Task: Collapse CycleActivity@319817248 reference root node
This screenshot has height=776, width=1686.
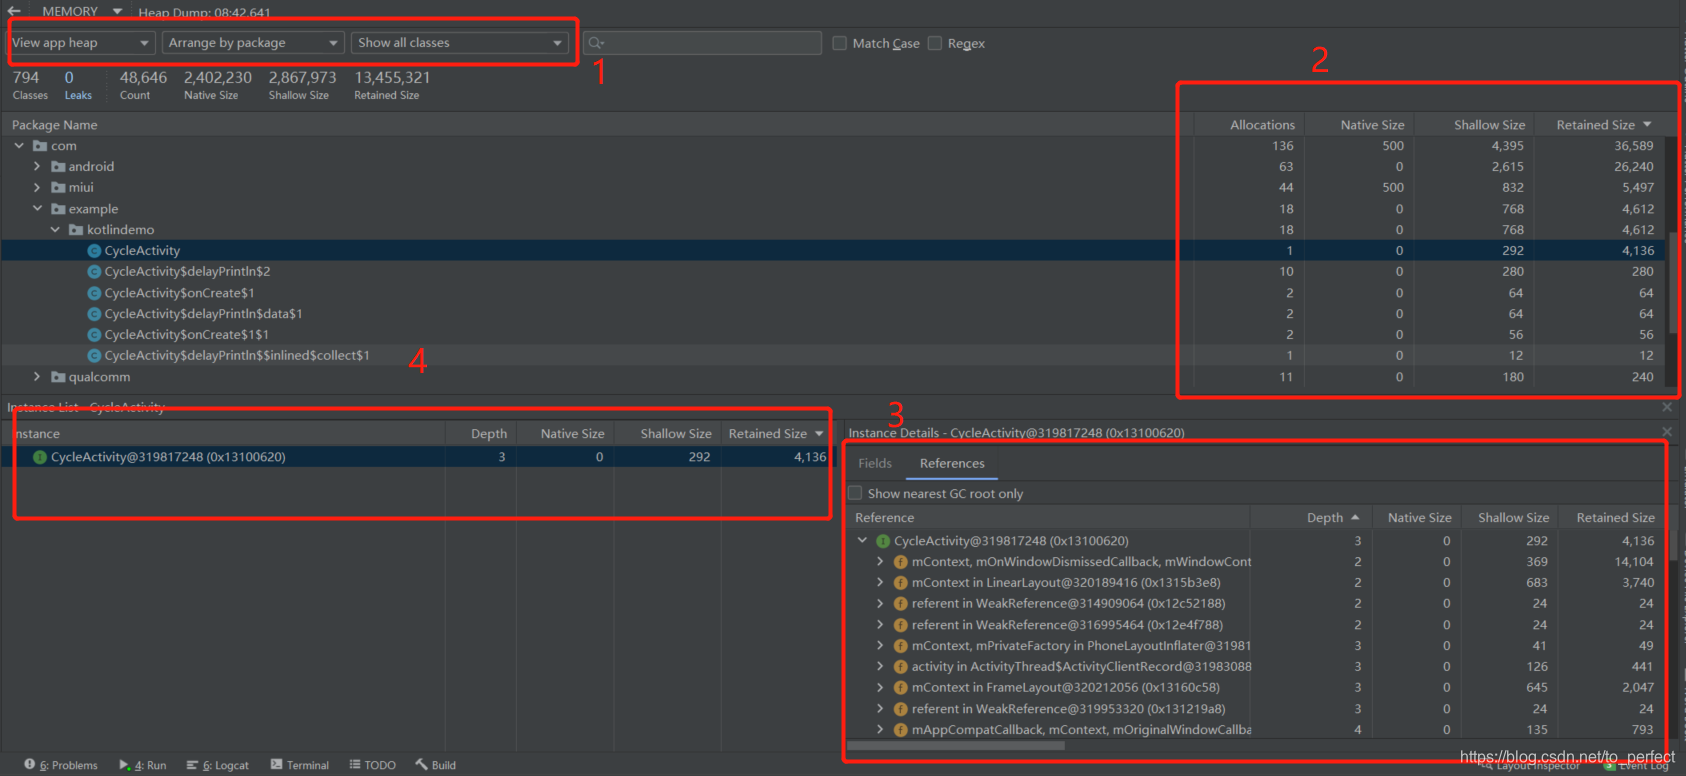Action: (862, 541)
